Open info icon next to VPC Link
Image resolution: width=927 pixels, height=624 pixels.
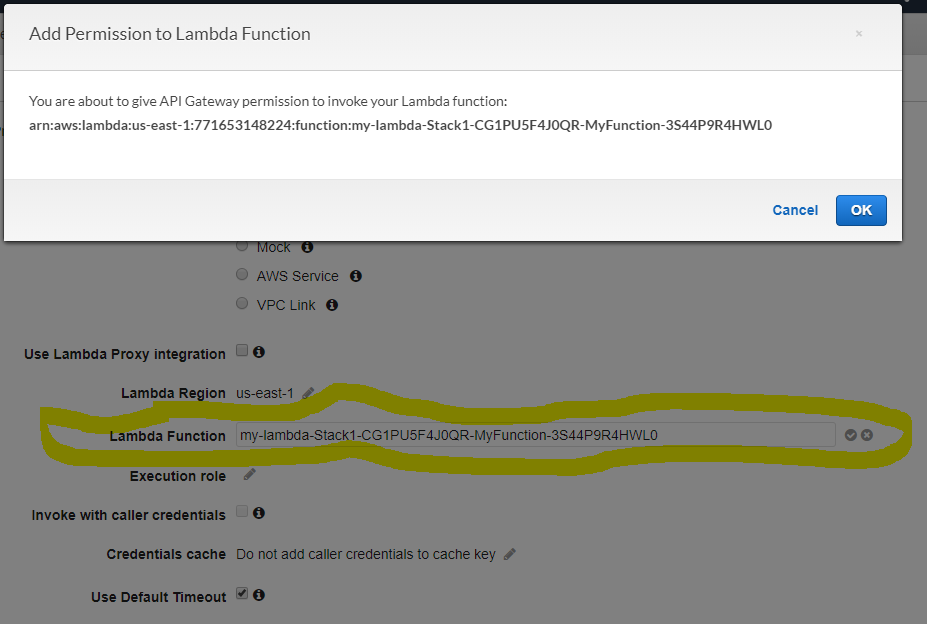tap(332, 305)
